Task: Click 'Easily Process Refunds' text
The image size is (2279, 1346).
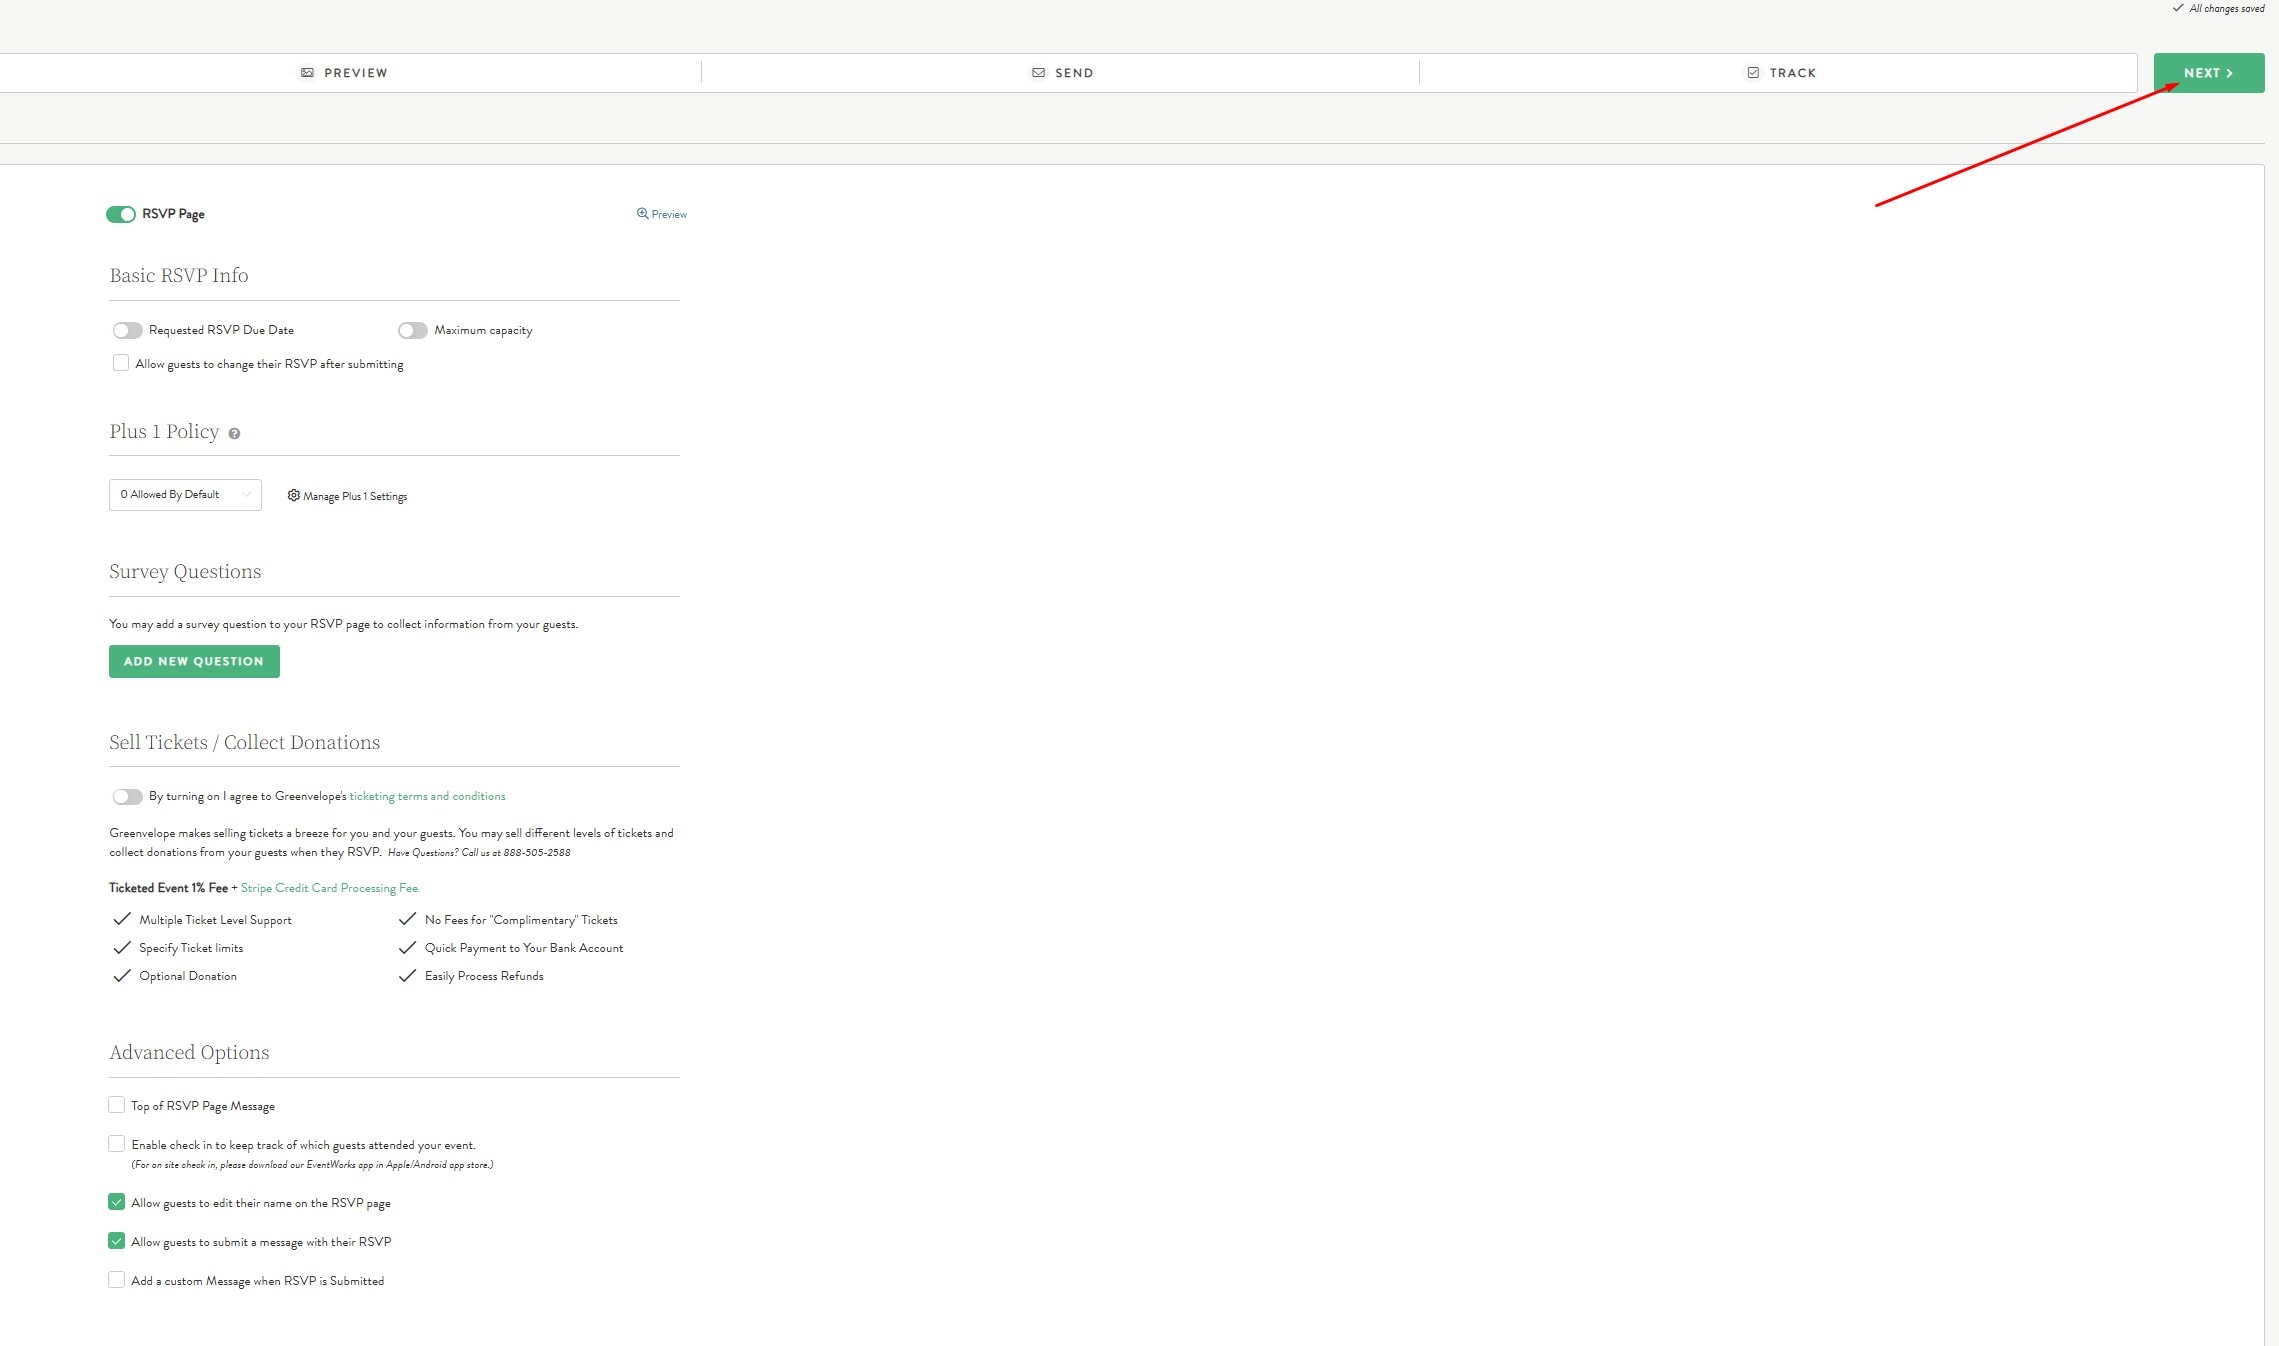Action: 484,976
